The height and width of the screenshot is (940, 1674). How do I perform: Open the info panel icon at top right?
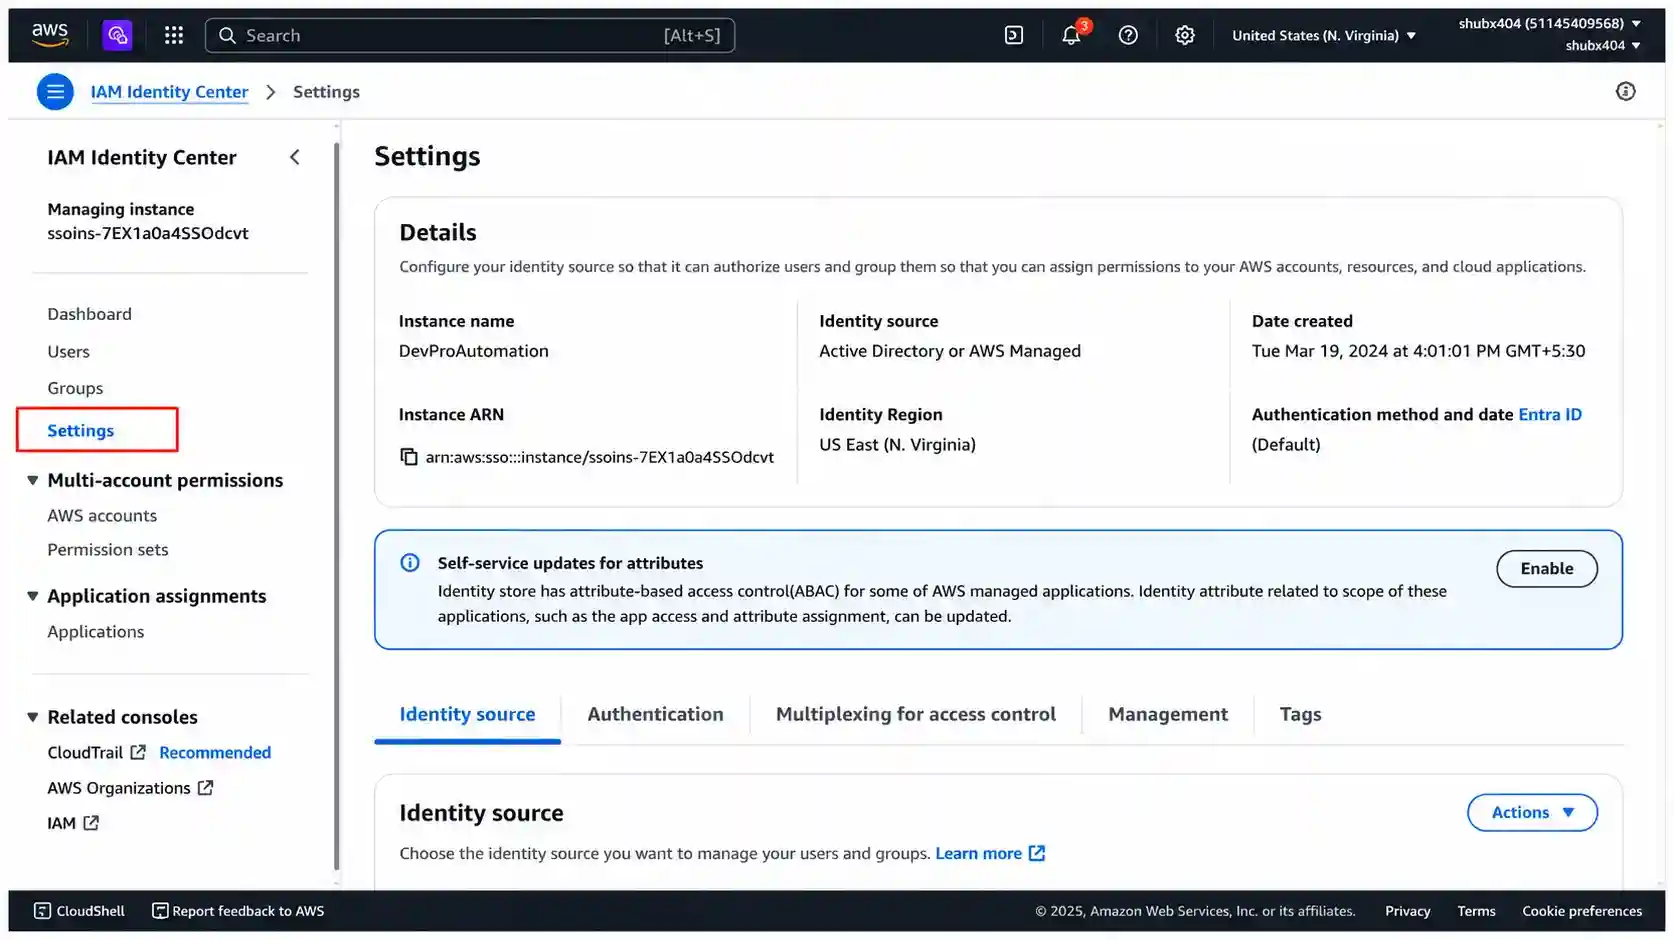(1626, 92)
